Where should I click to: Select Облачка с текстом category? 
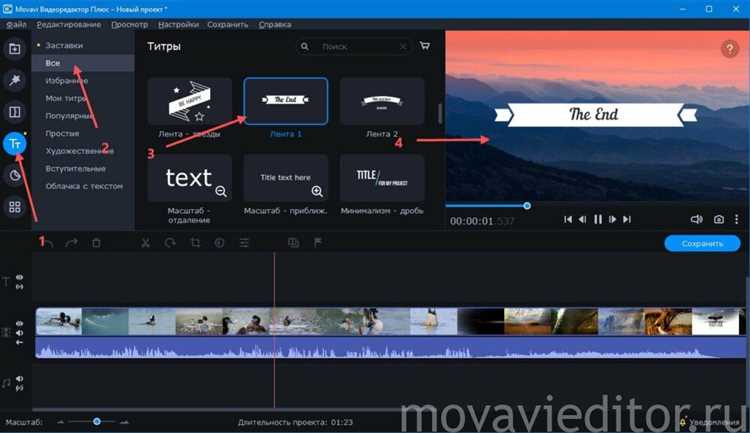point(84,186)
